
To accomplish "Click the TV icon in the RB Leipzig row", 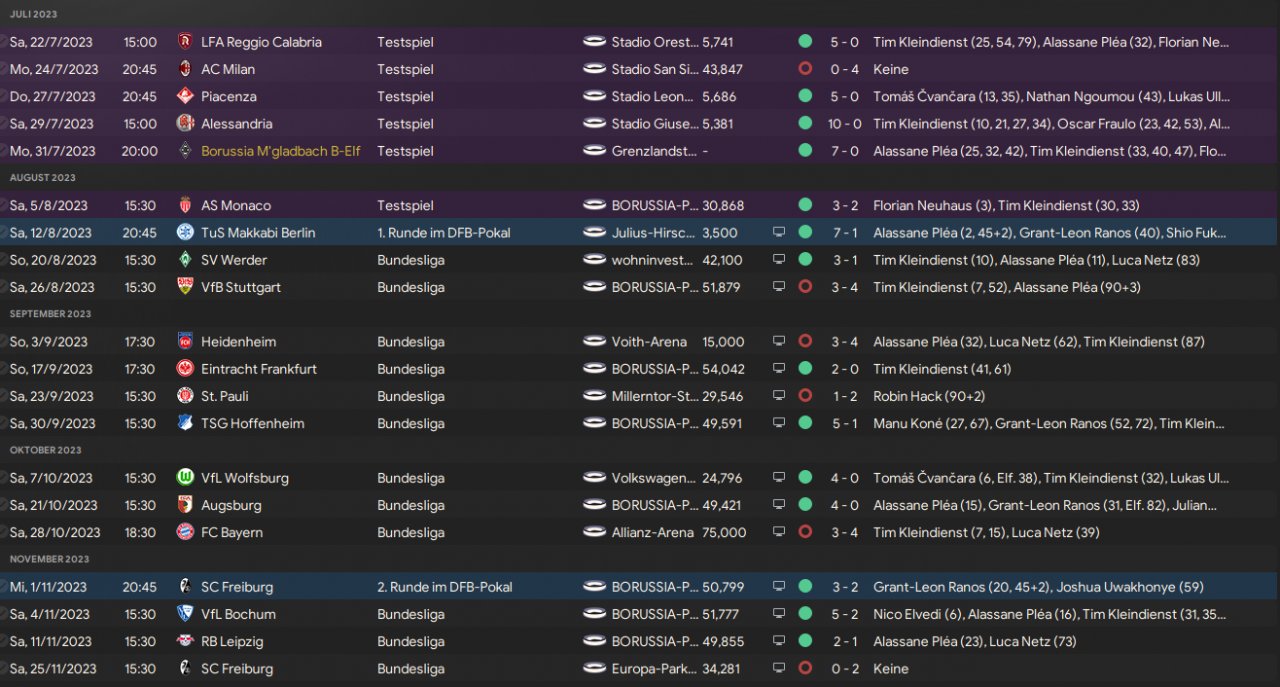I will point(779,641).
